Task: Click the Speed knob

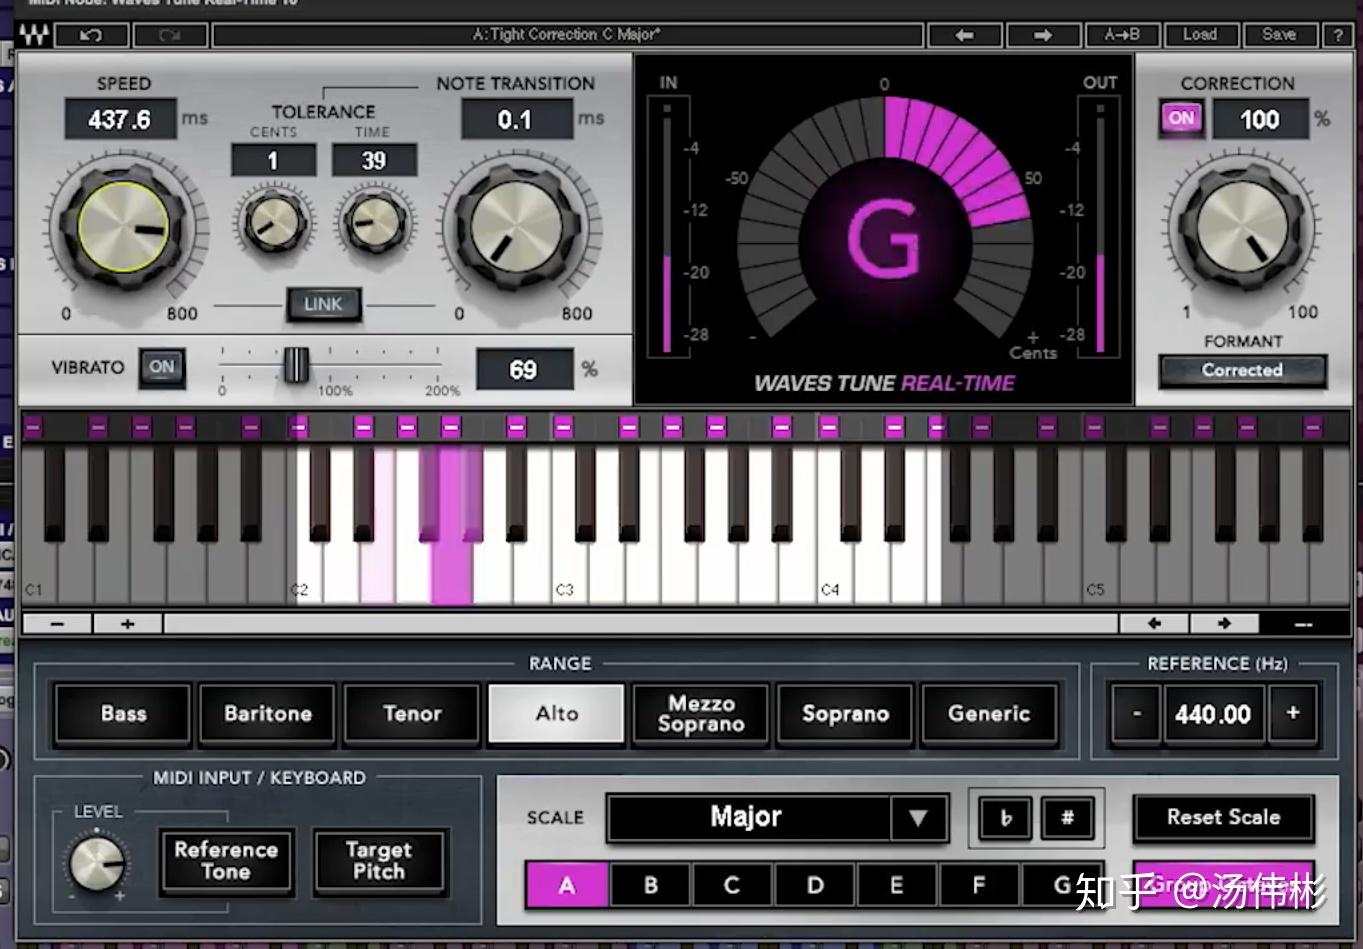Action: 124,227
